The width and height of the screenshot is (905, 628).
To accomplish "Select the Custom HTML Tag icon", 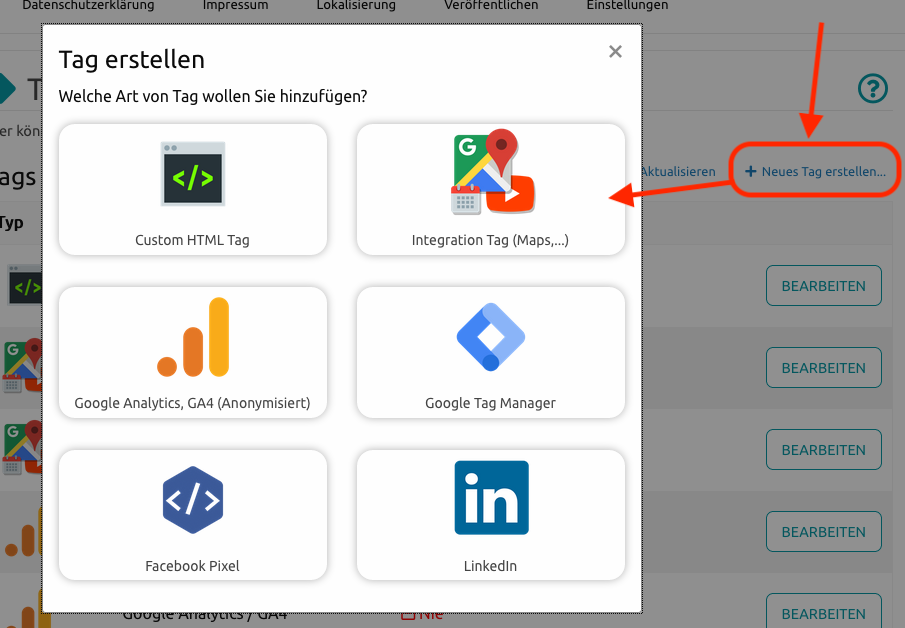I will pyautogui.click(x=193, y=174).
